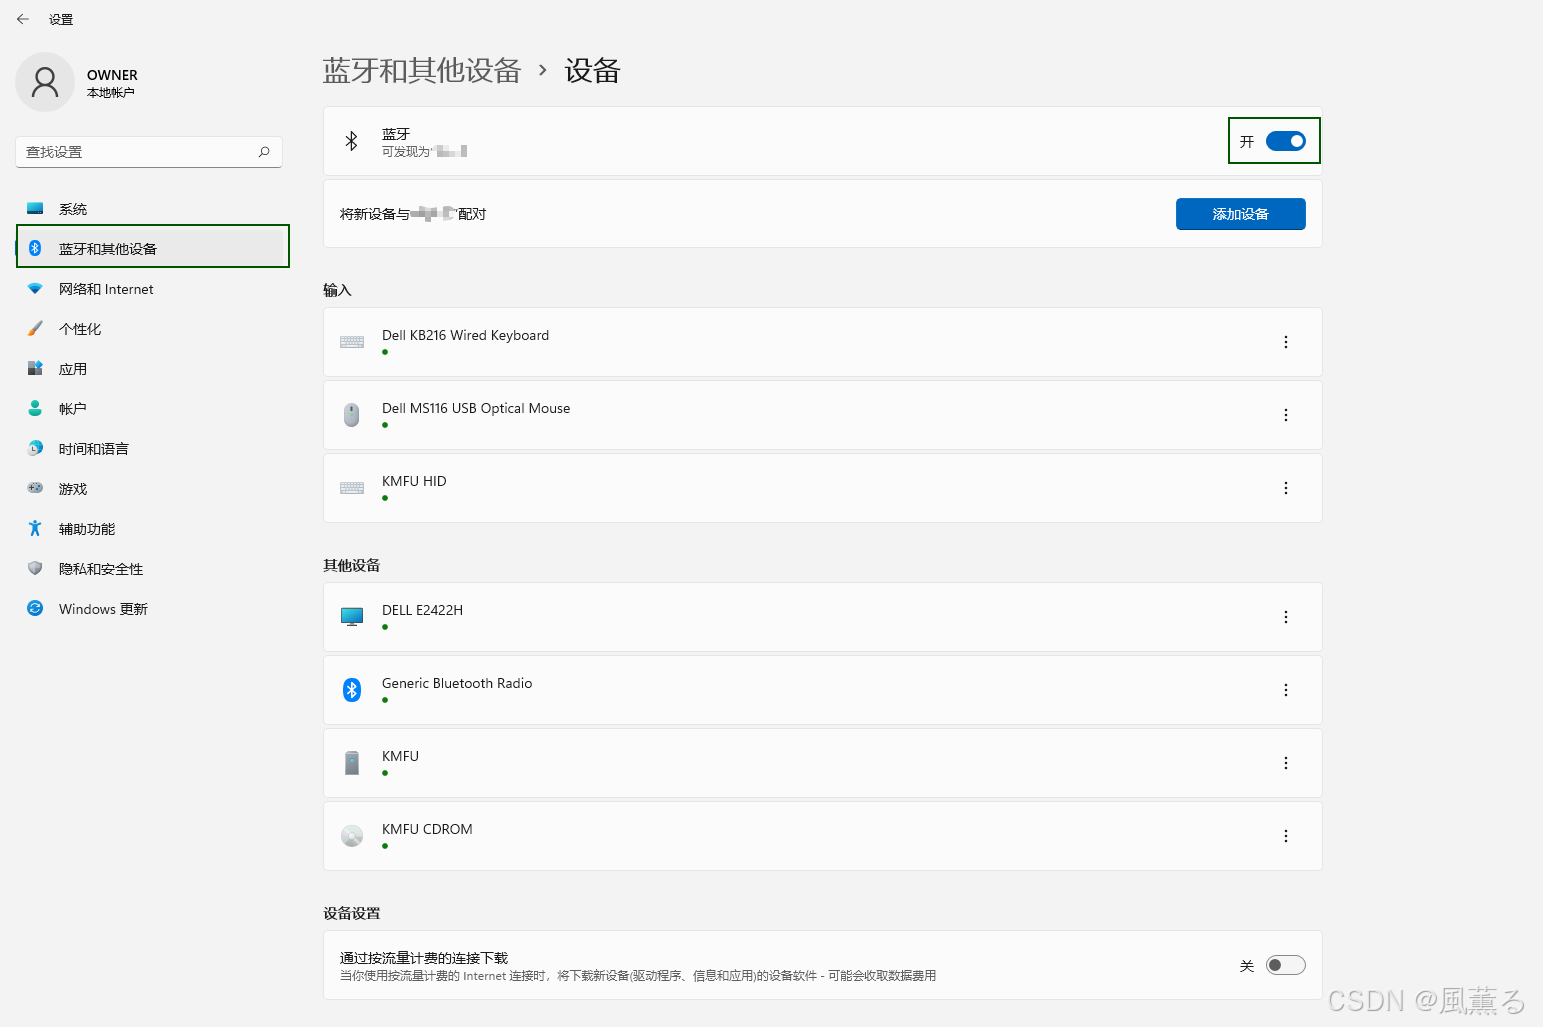Click the 设置 window title text
The height and width of the screenshot is (1027, 1543).
pos(61,19)
